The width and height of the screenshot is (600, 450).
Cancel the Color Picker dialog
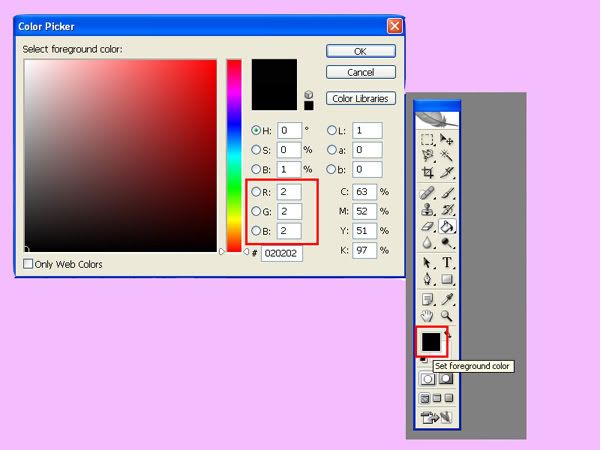coord(360,72)
